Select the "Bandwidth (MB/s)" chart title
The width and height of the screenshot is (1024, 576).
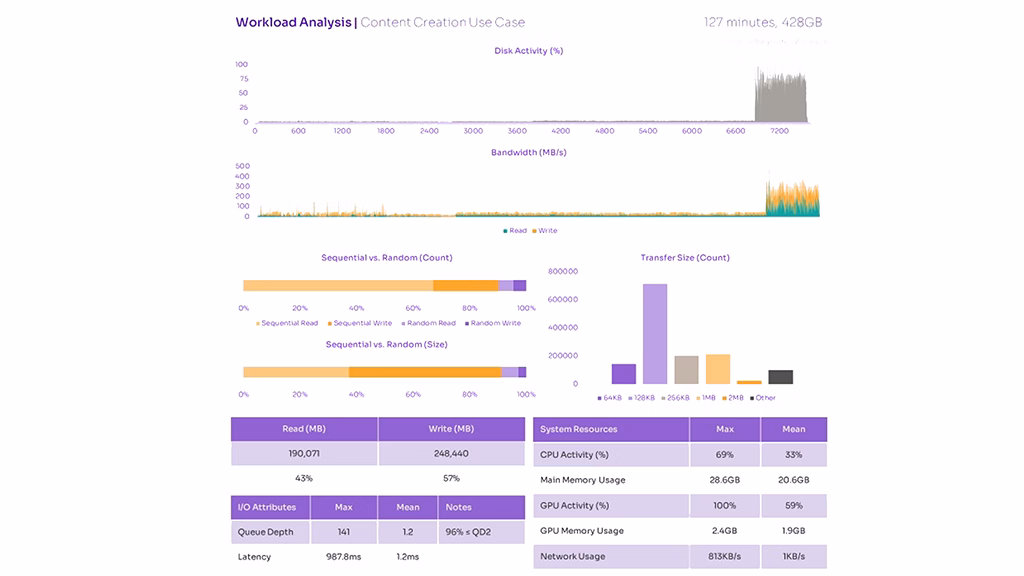click(x=528, y=152)
